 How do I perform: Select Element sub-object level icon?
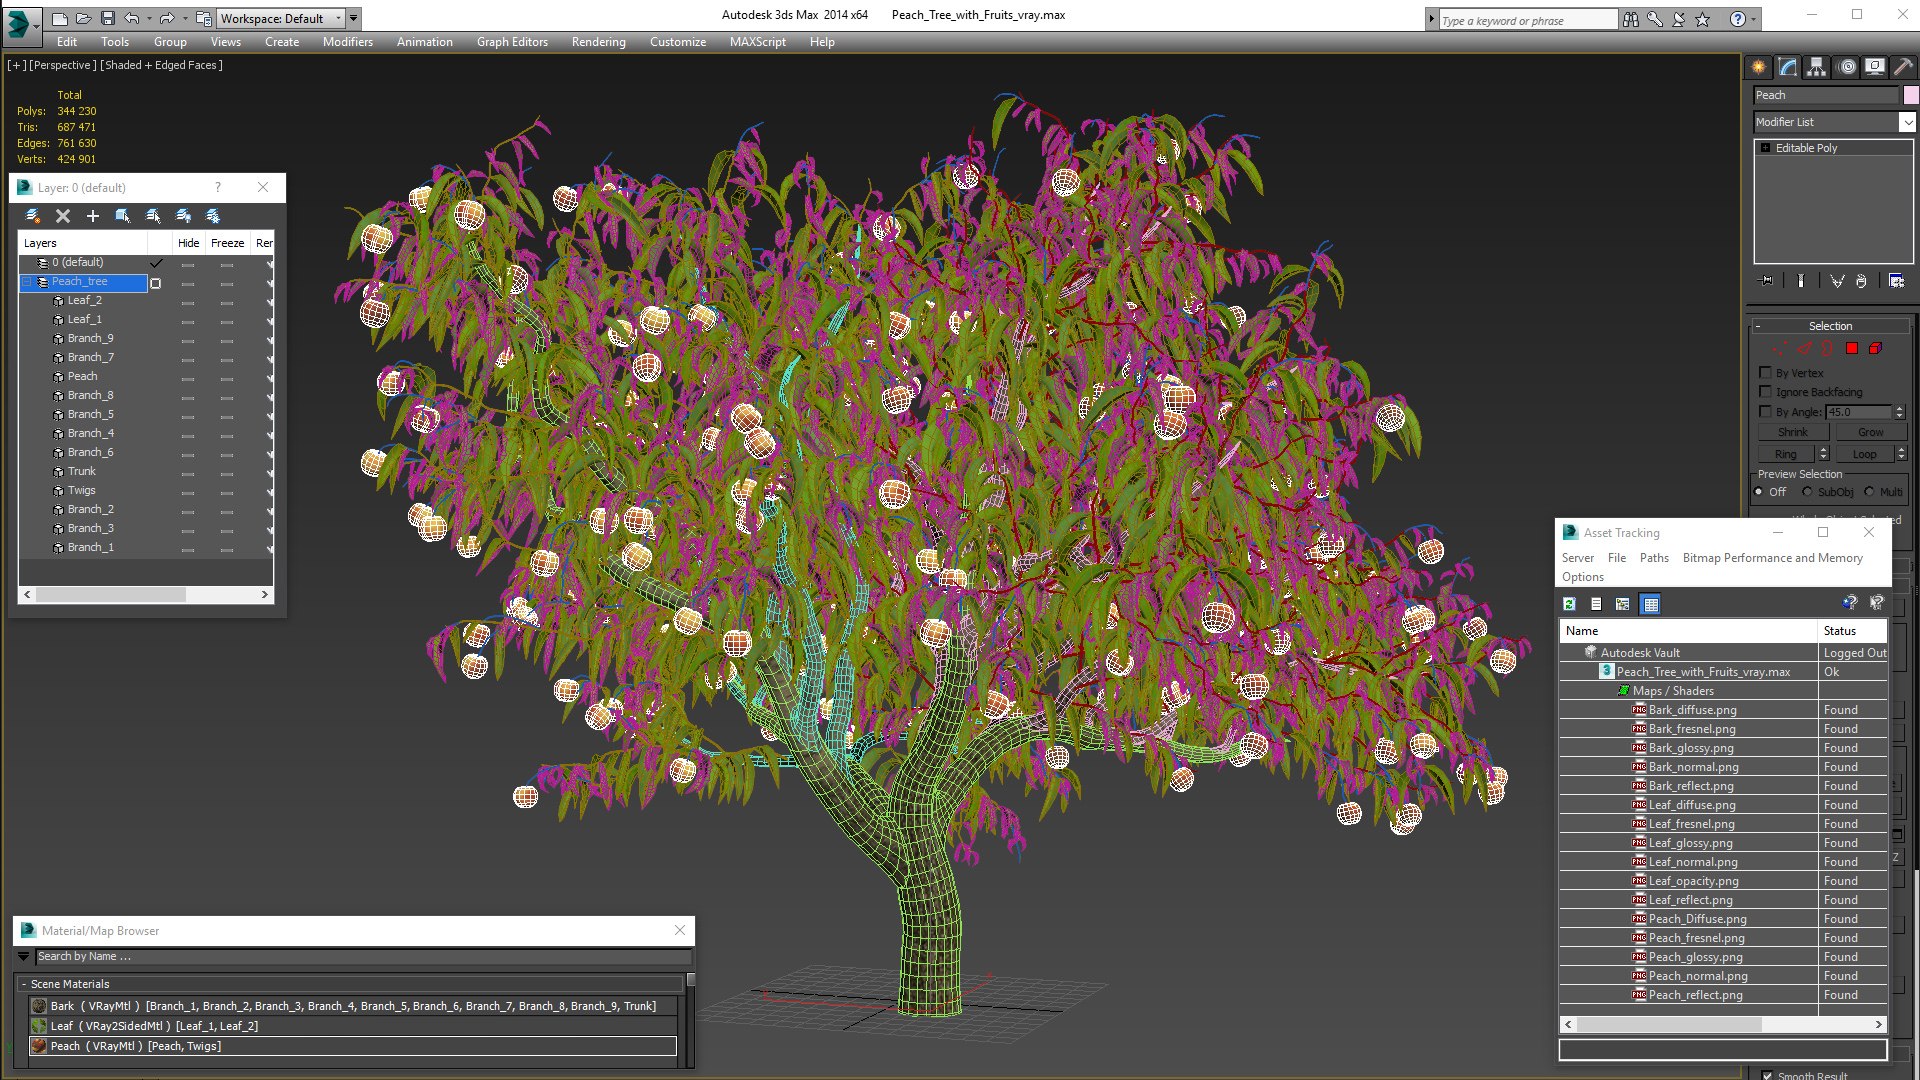point(1876,348)
